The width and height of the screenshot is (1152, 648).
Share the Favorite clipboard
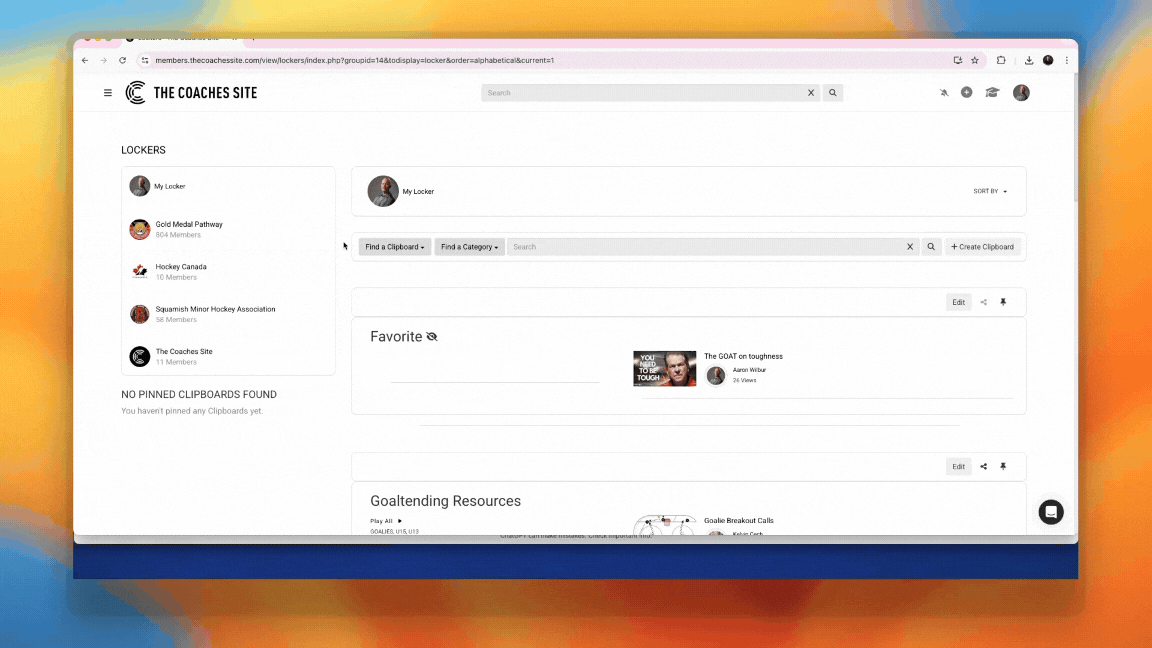pyautogui.click(x=983, y=302)
